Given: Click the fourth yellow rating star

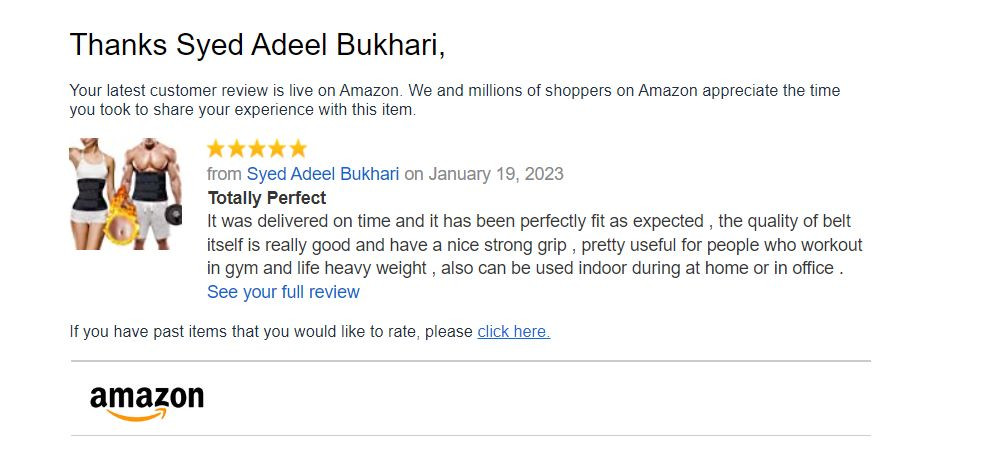Looking at the screenshot, I should (277, 149).
